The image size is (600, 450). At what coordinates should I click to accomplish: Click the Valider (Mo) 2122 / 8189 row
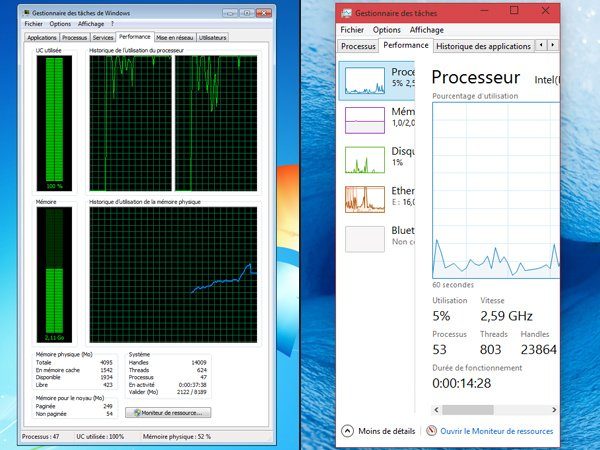pos(168,392)
